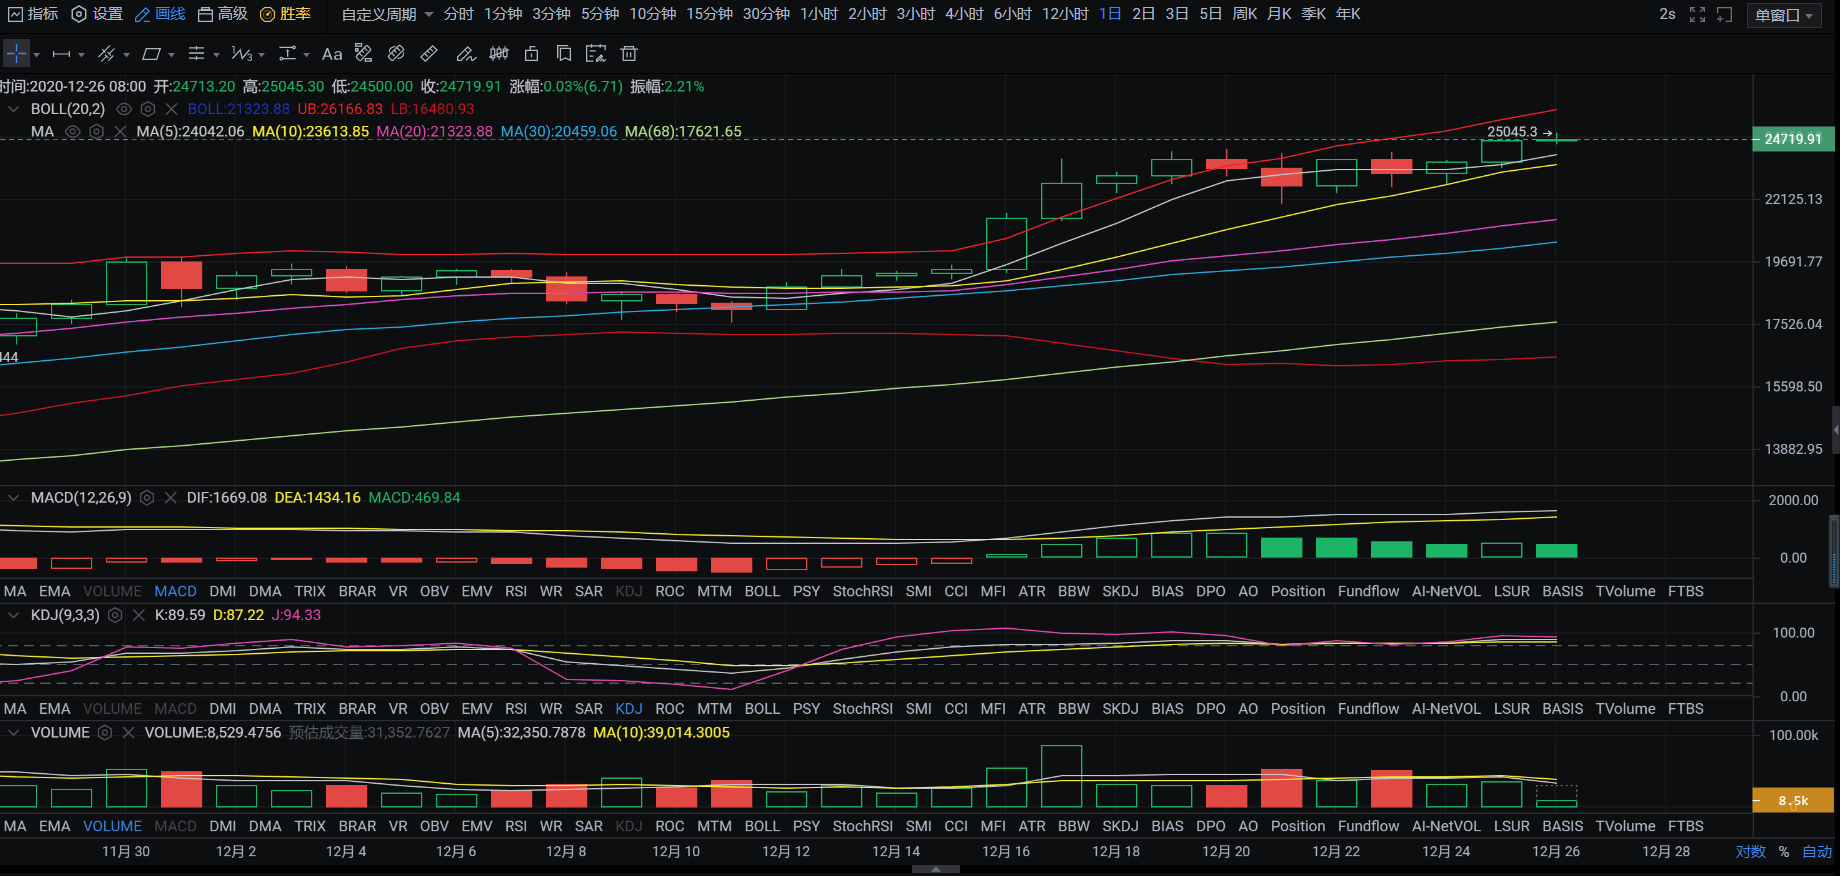Select the crosshair cursor tool
This screenshot has height=876, width=1840.
click(17, 54)
